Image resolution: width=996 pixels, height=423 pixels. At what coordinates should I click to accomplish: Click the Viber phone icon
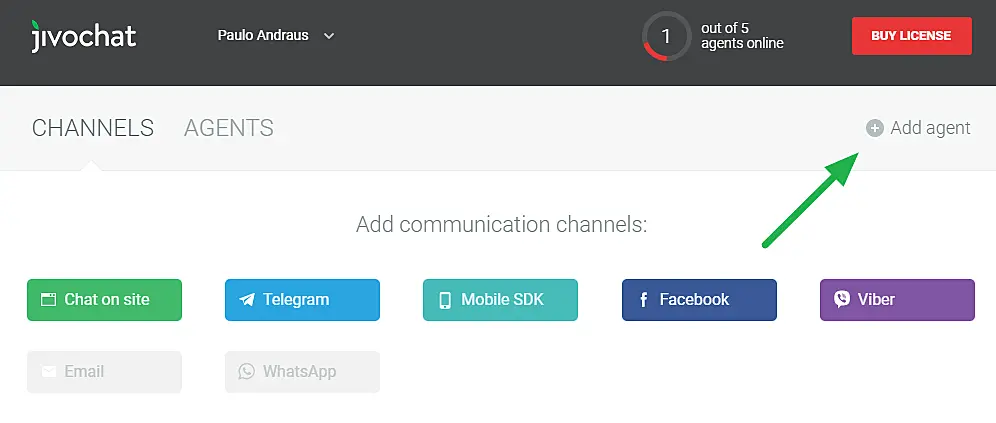842,299
